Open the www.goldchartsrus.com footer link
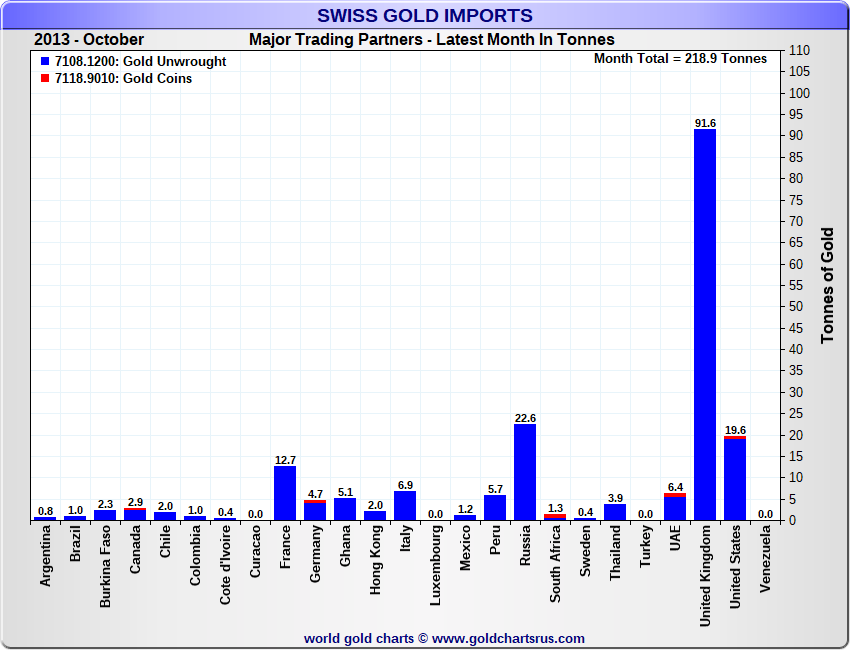 coord(509,638)
